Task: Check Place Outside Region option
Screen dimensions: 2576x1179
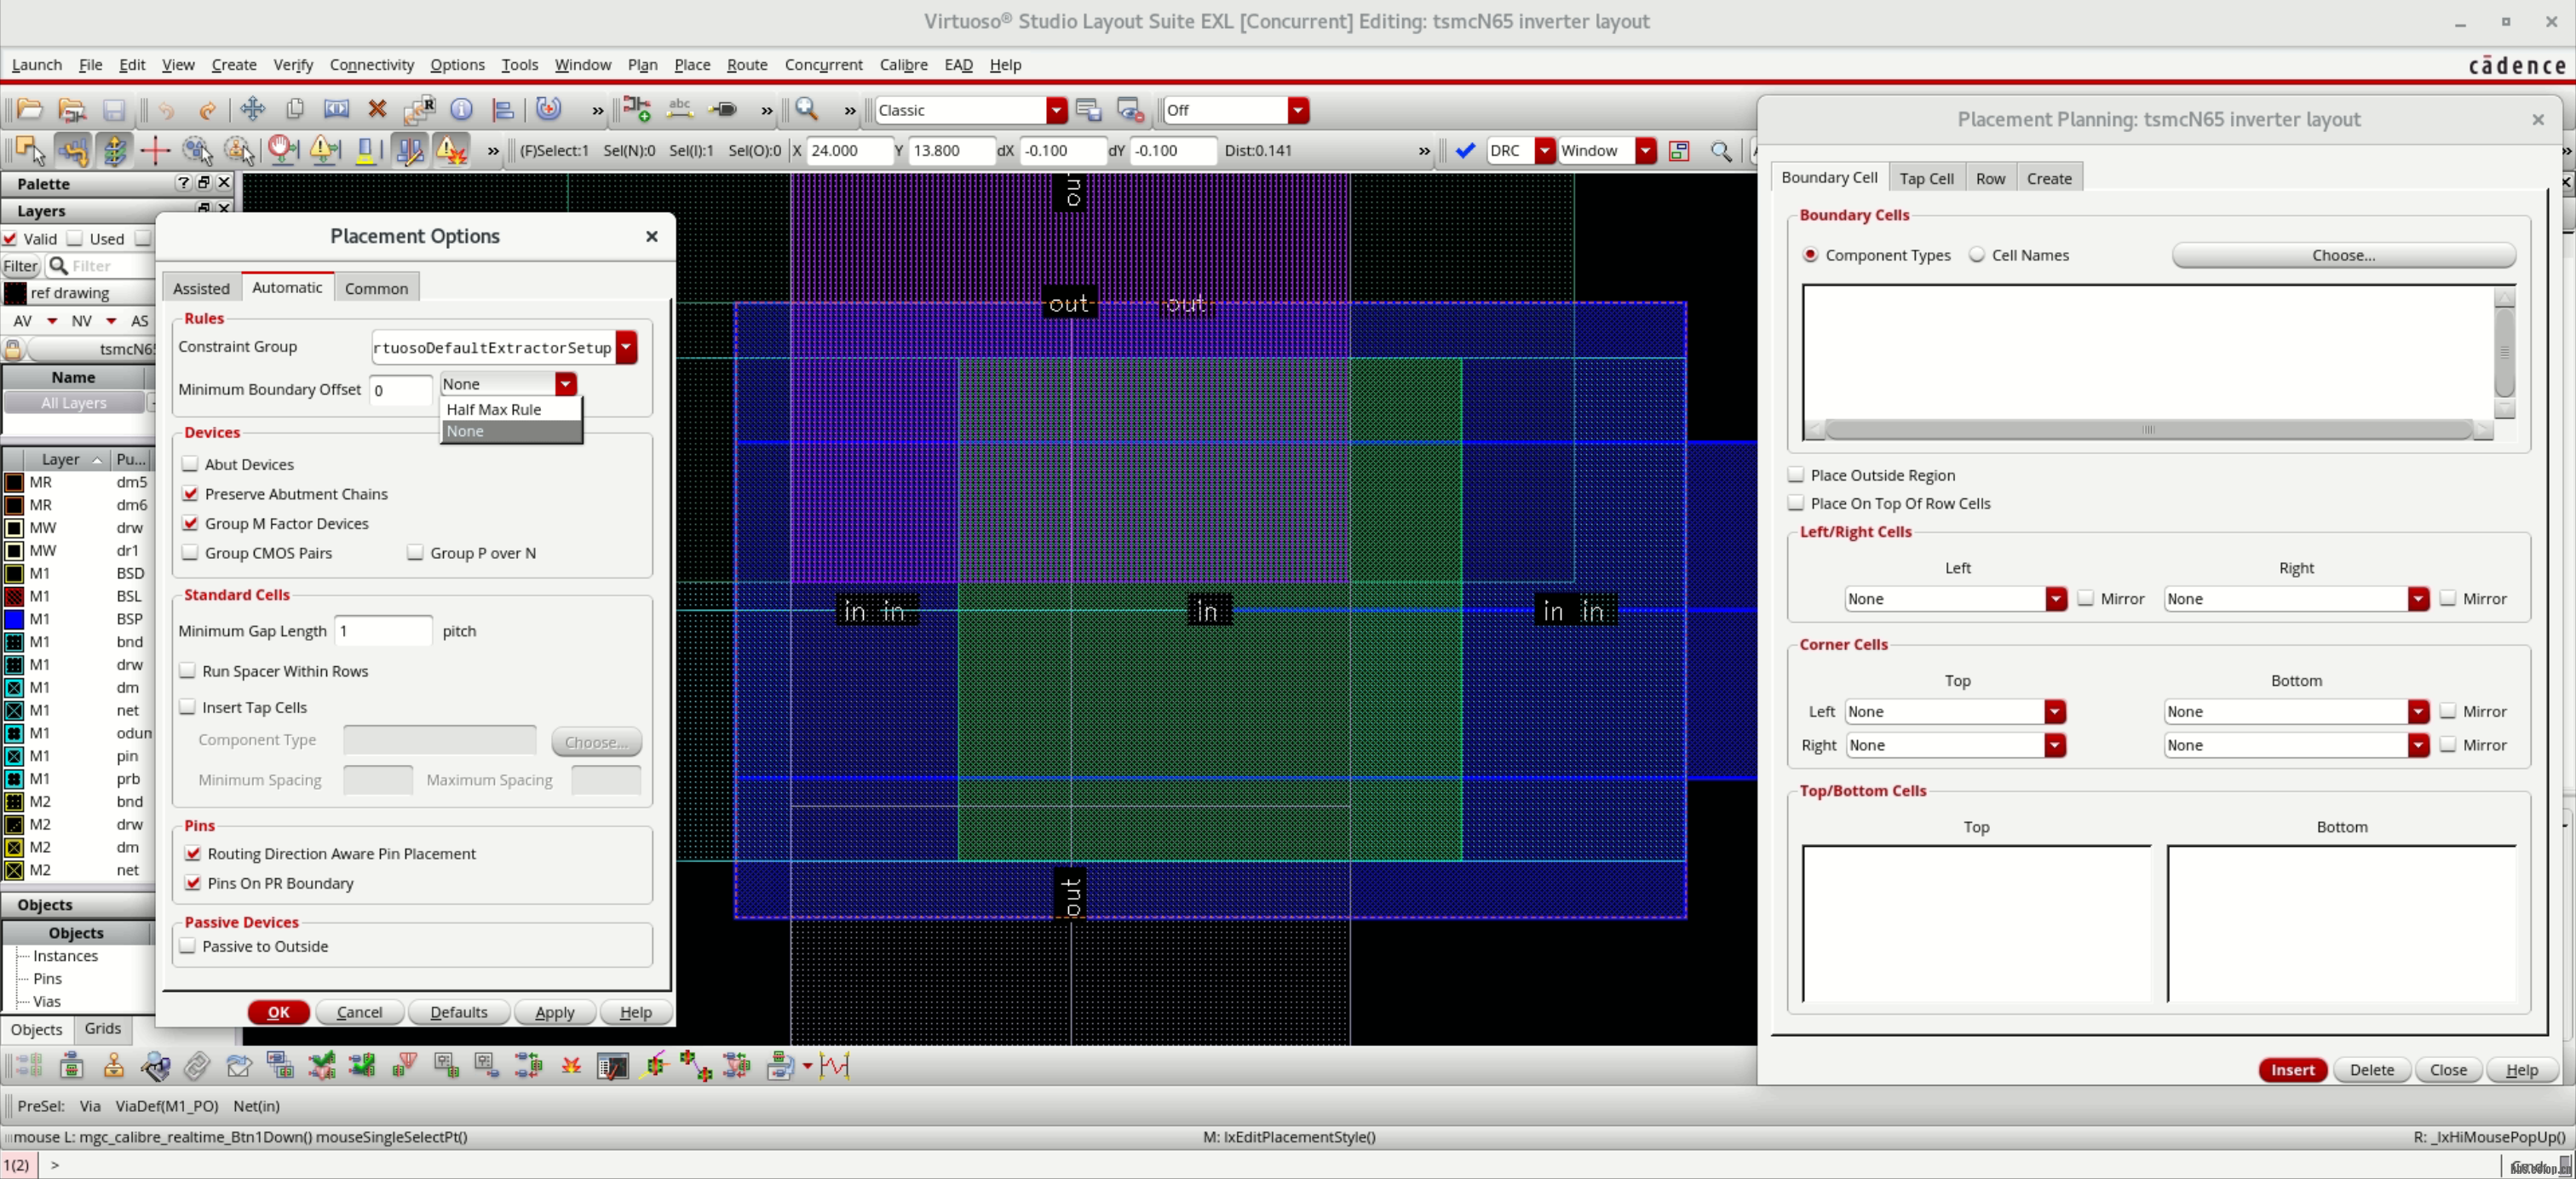Action: click(x=1797, y=475)
